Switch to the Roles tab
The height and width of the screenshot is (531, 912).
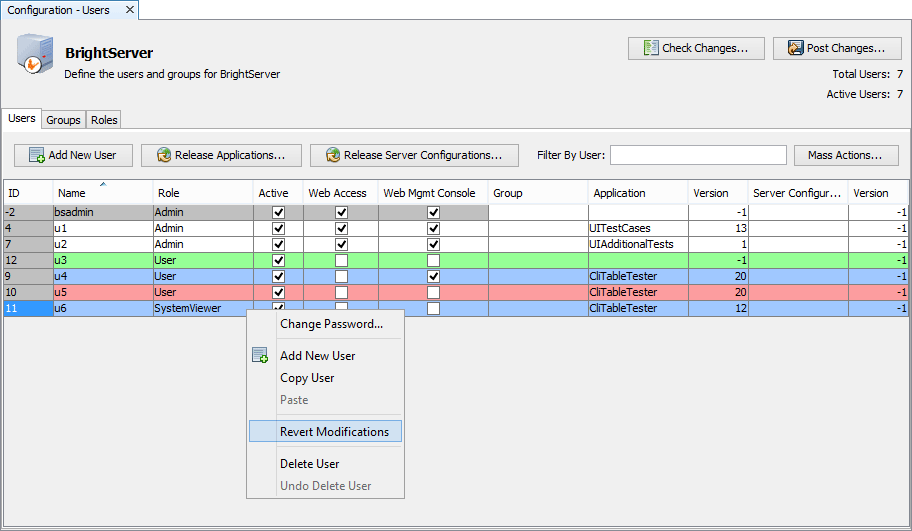[104, 120]
